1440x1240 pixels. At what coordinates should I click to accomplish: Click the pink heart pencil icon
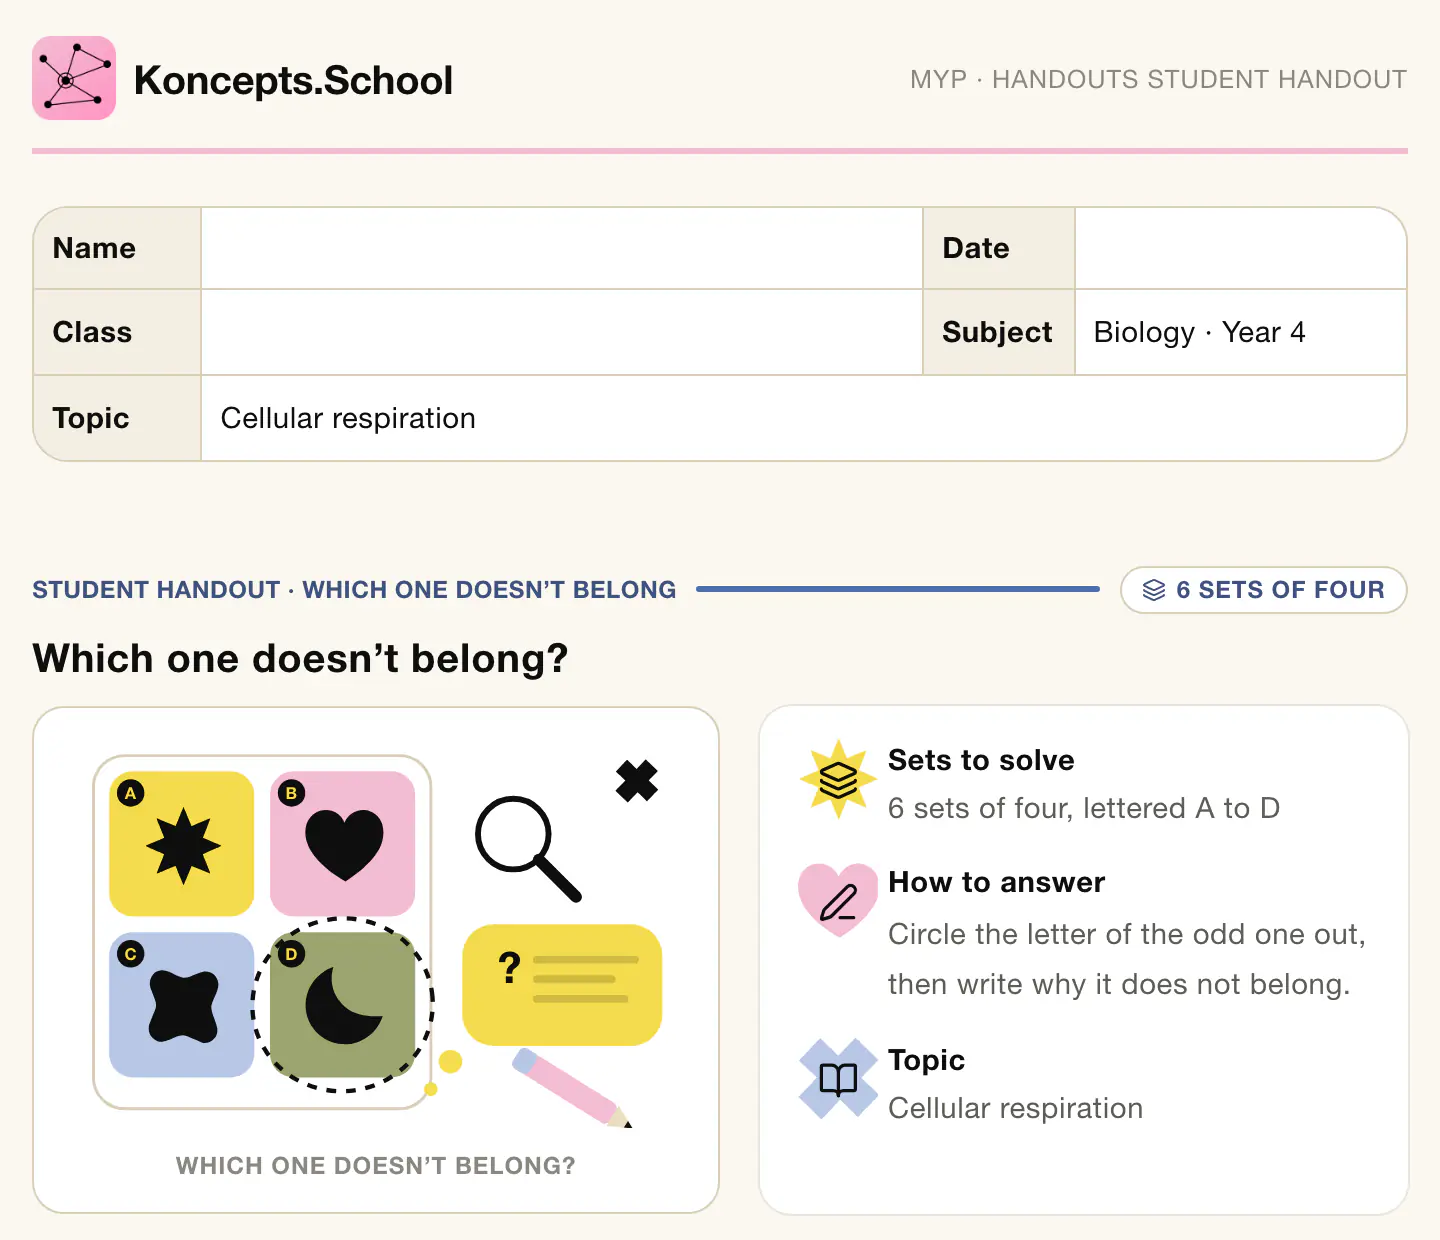point(838,901)
